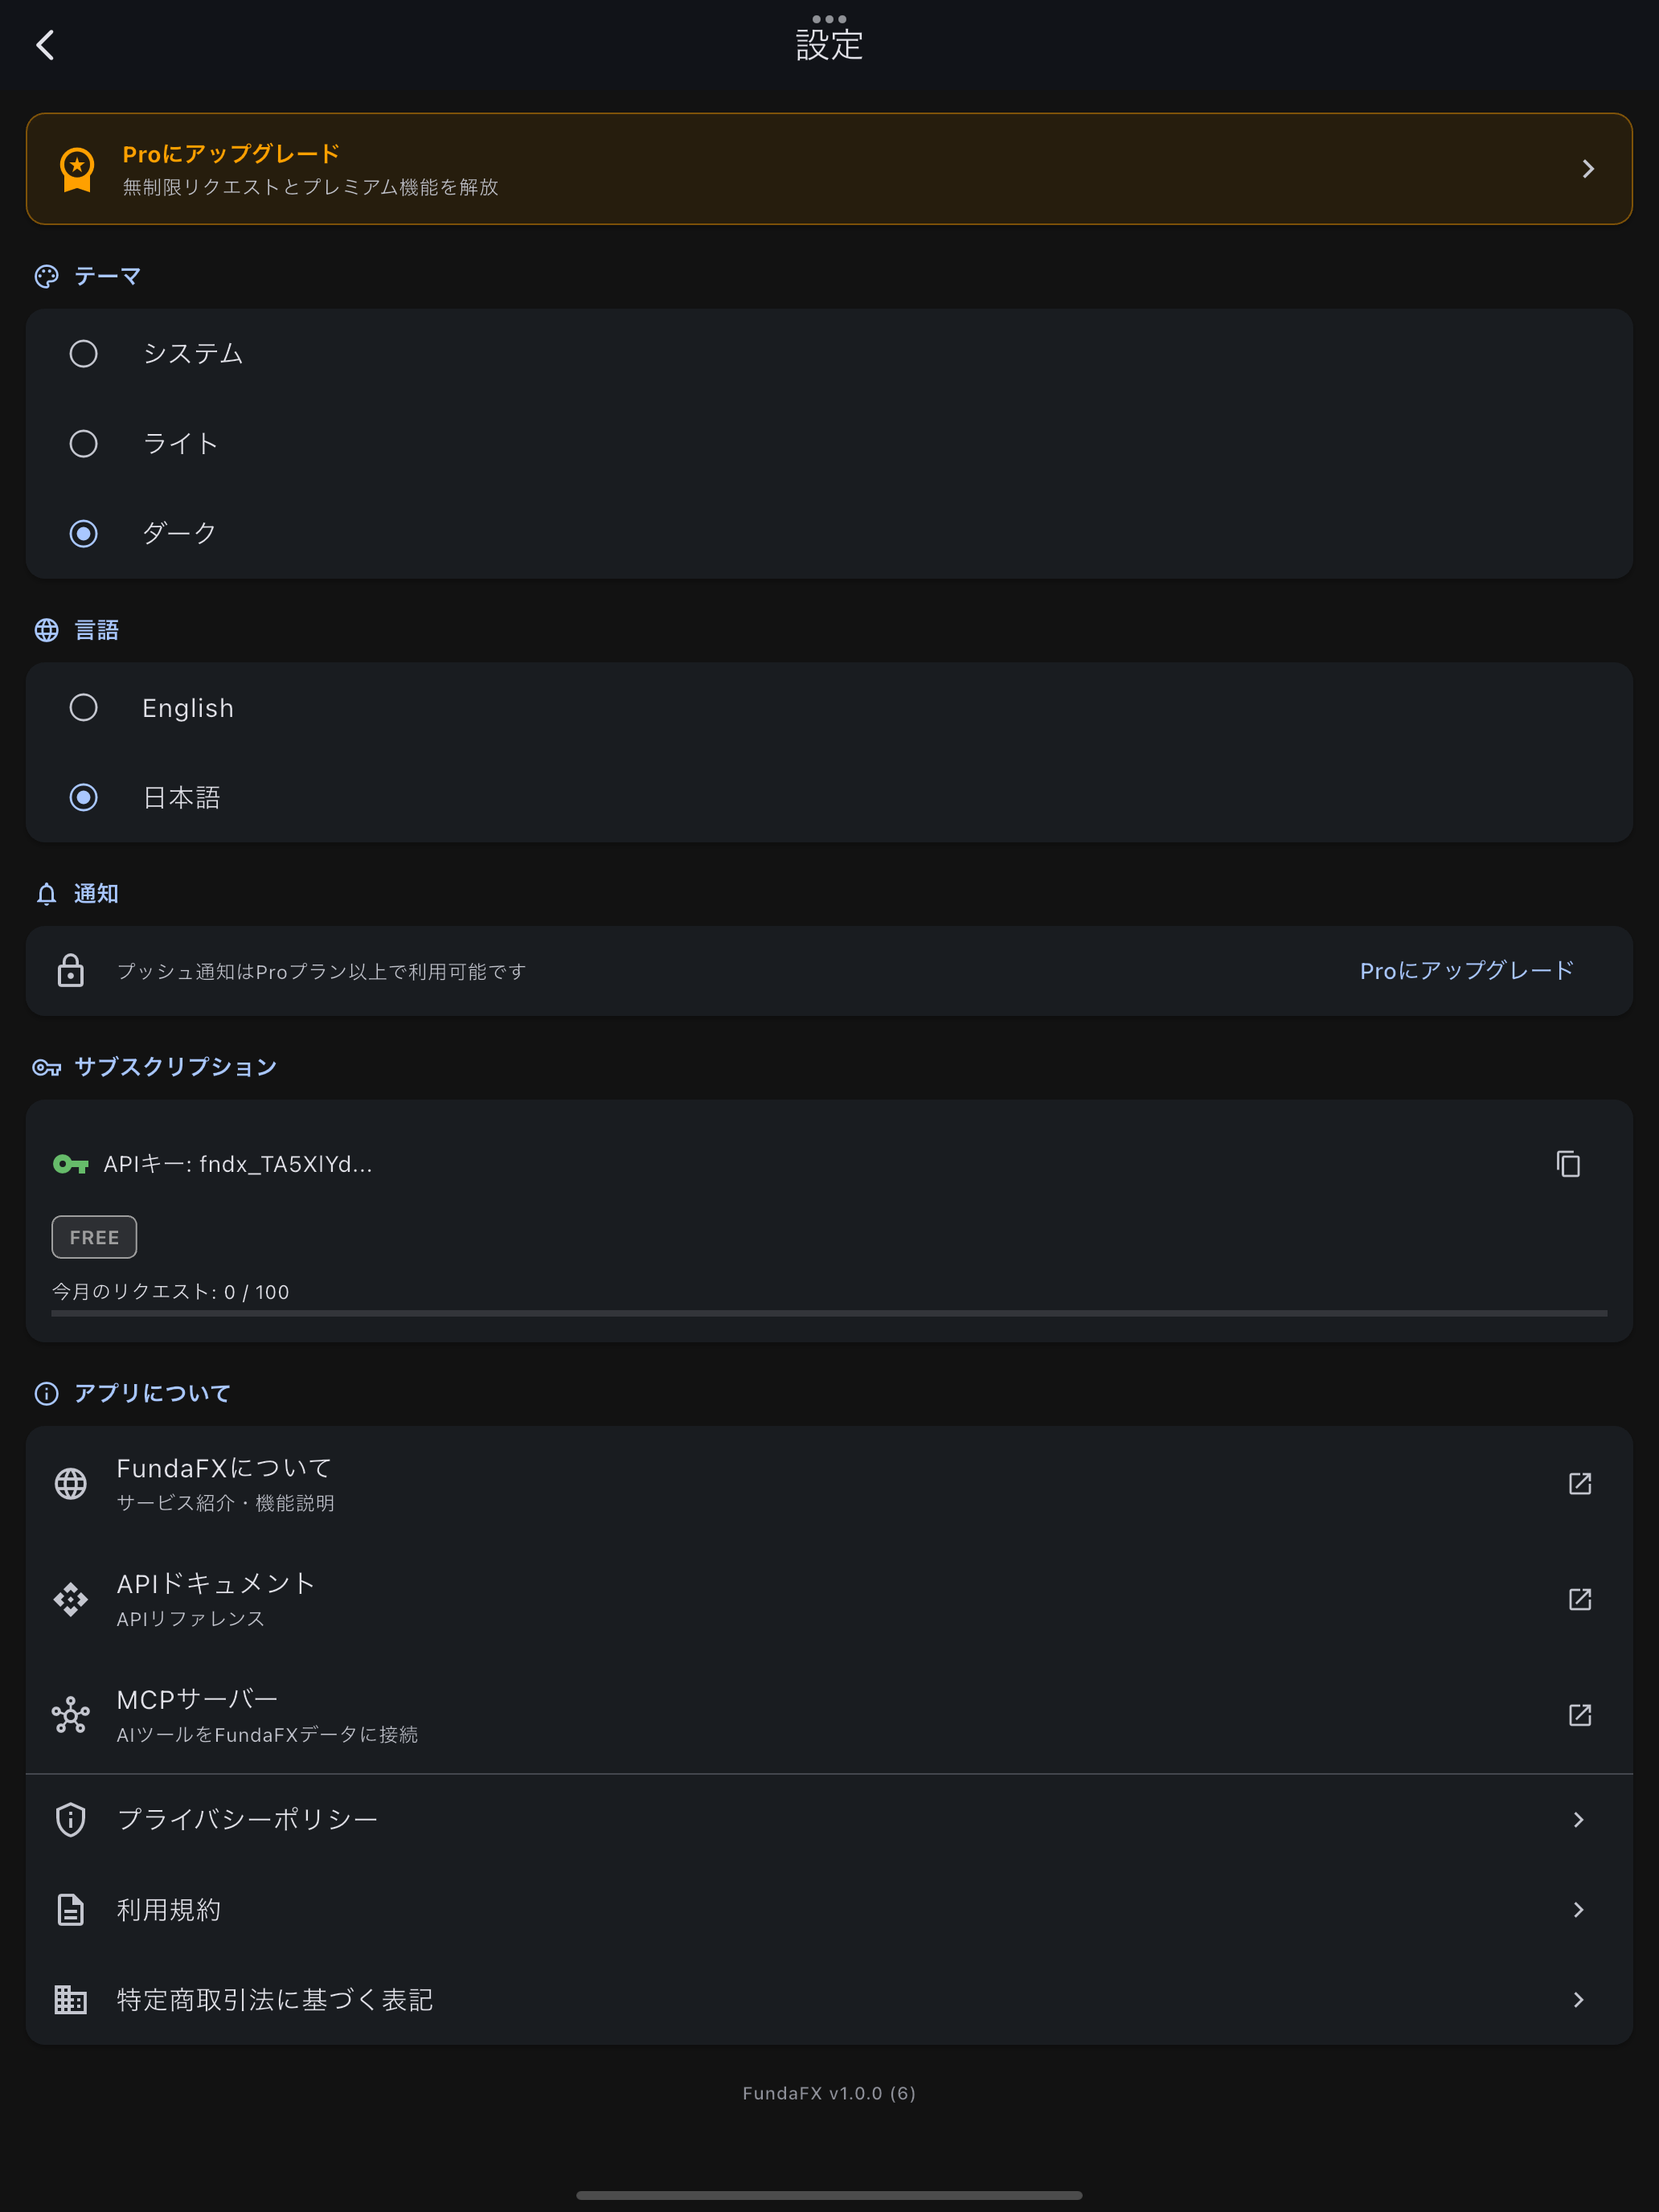Open the APIドキュメント external link icon
The height and width of the screenshot is (2212, 1659).
click(1580, 1599)
